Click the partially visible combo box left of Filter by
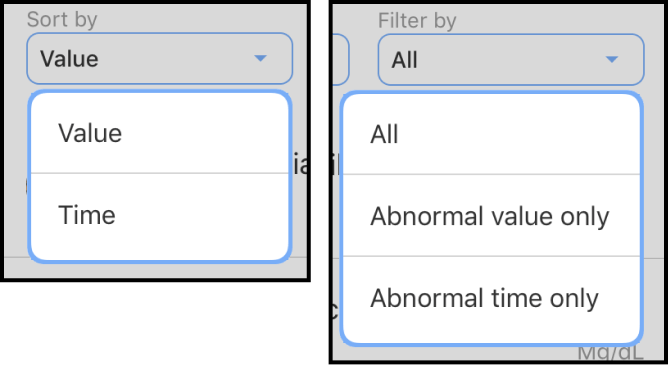Image resolution: width=668 pixels, height=365 pixels. click(x=342, y=60)
